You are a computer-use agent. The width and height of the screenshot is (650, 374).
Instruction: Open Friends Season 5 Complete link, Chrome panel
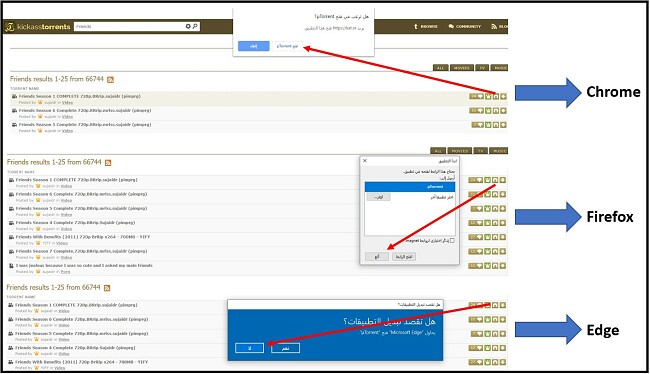coord(85,125)
